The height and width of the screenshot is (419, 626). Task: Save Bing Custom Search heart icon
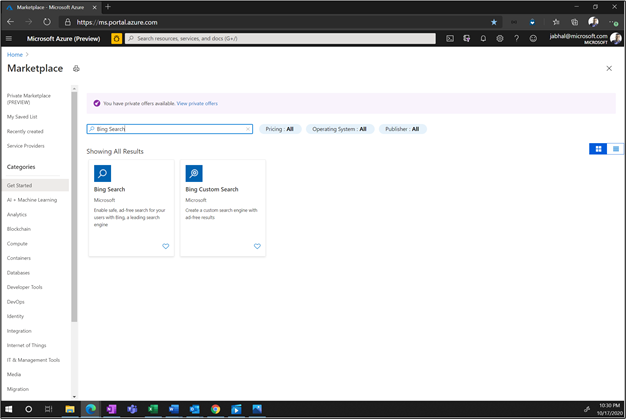click(x=257, y=246)
